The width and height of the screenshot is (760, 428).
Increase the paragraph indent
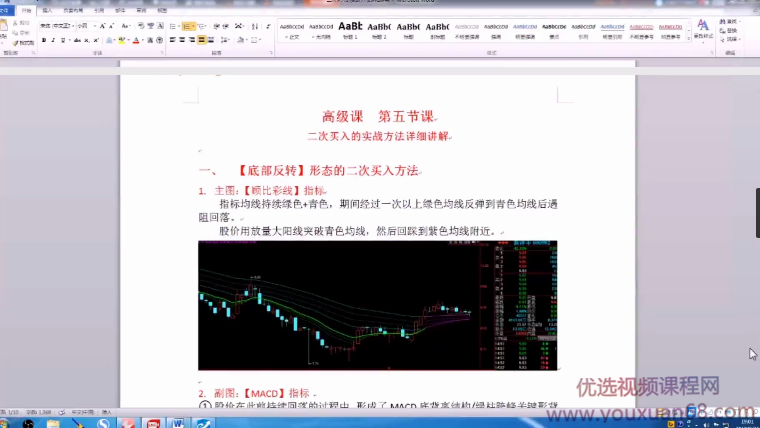(x=225, y=26)
